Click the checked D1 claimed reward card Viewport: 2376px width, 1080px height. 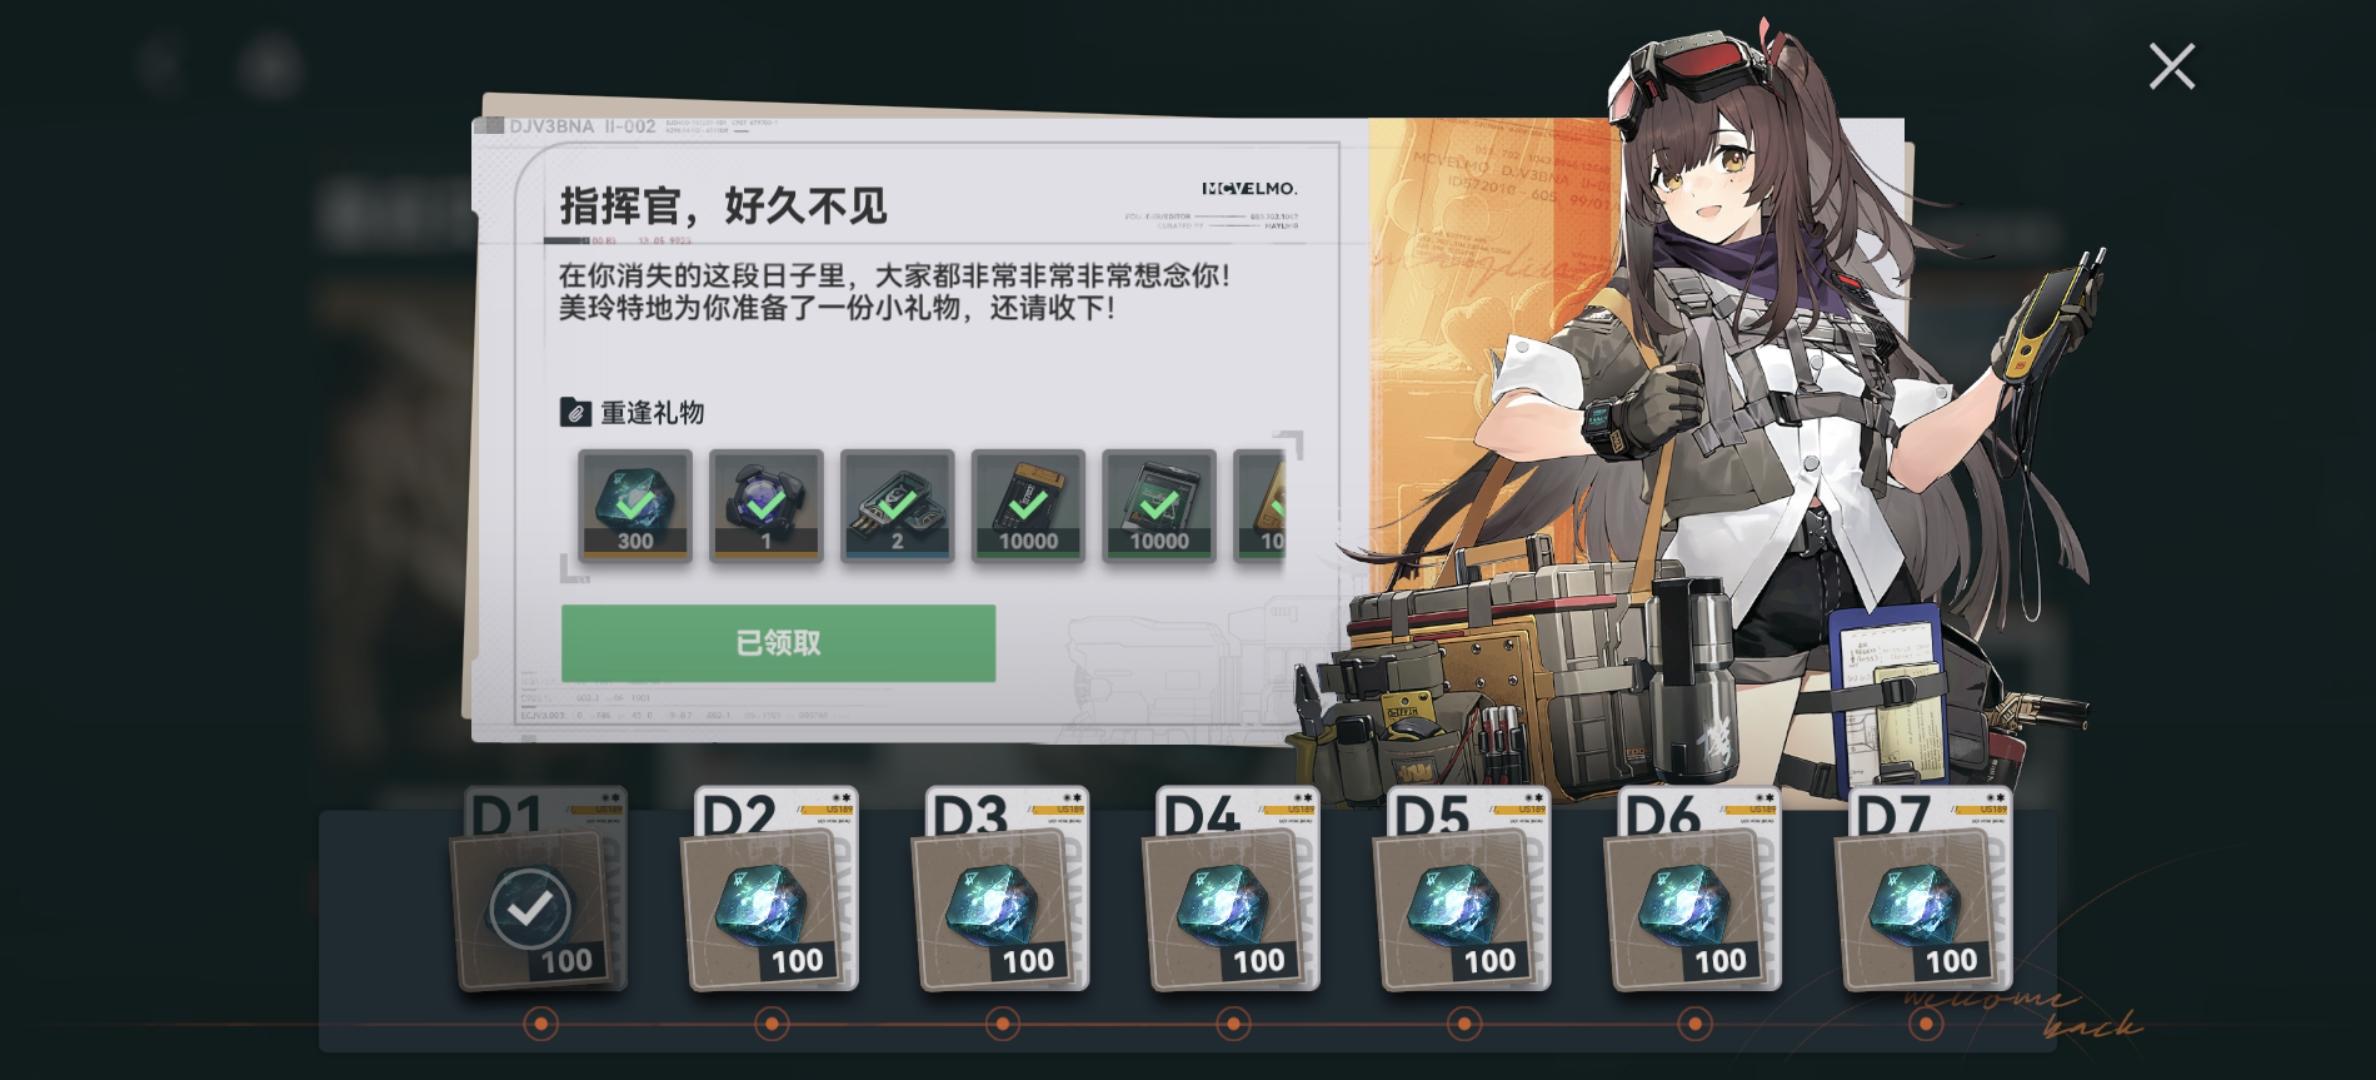pos(540,889)
